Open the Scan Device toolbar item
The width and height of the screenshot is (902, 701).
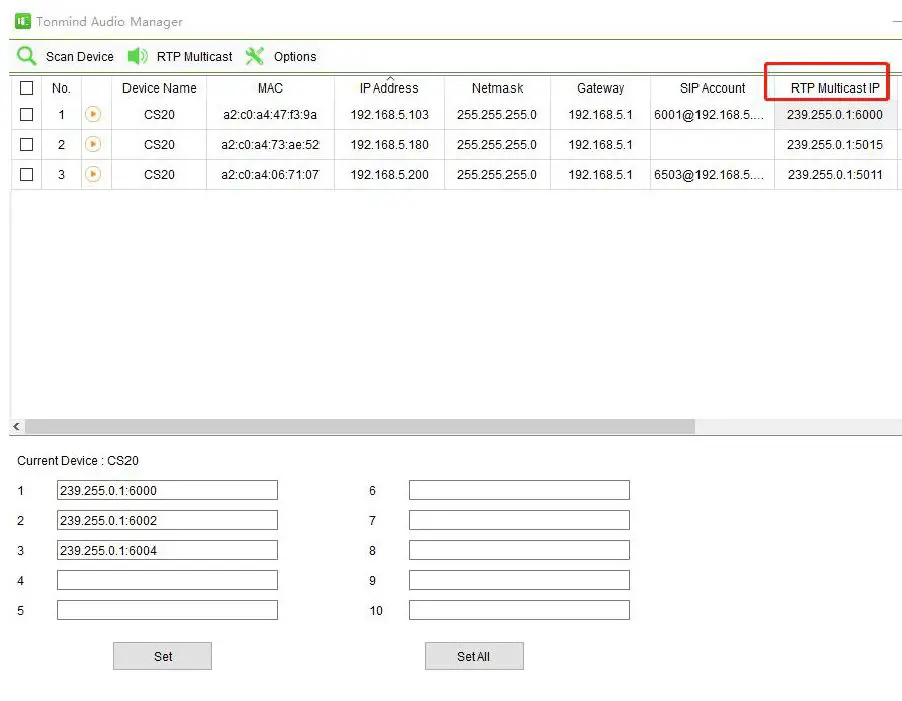[x=65, y=56]
